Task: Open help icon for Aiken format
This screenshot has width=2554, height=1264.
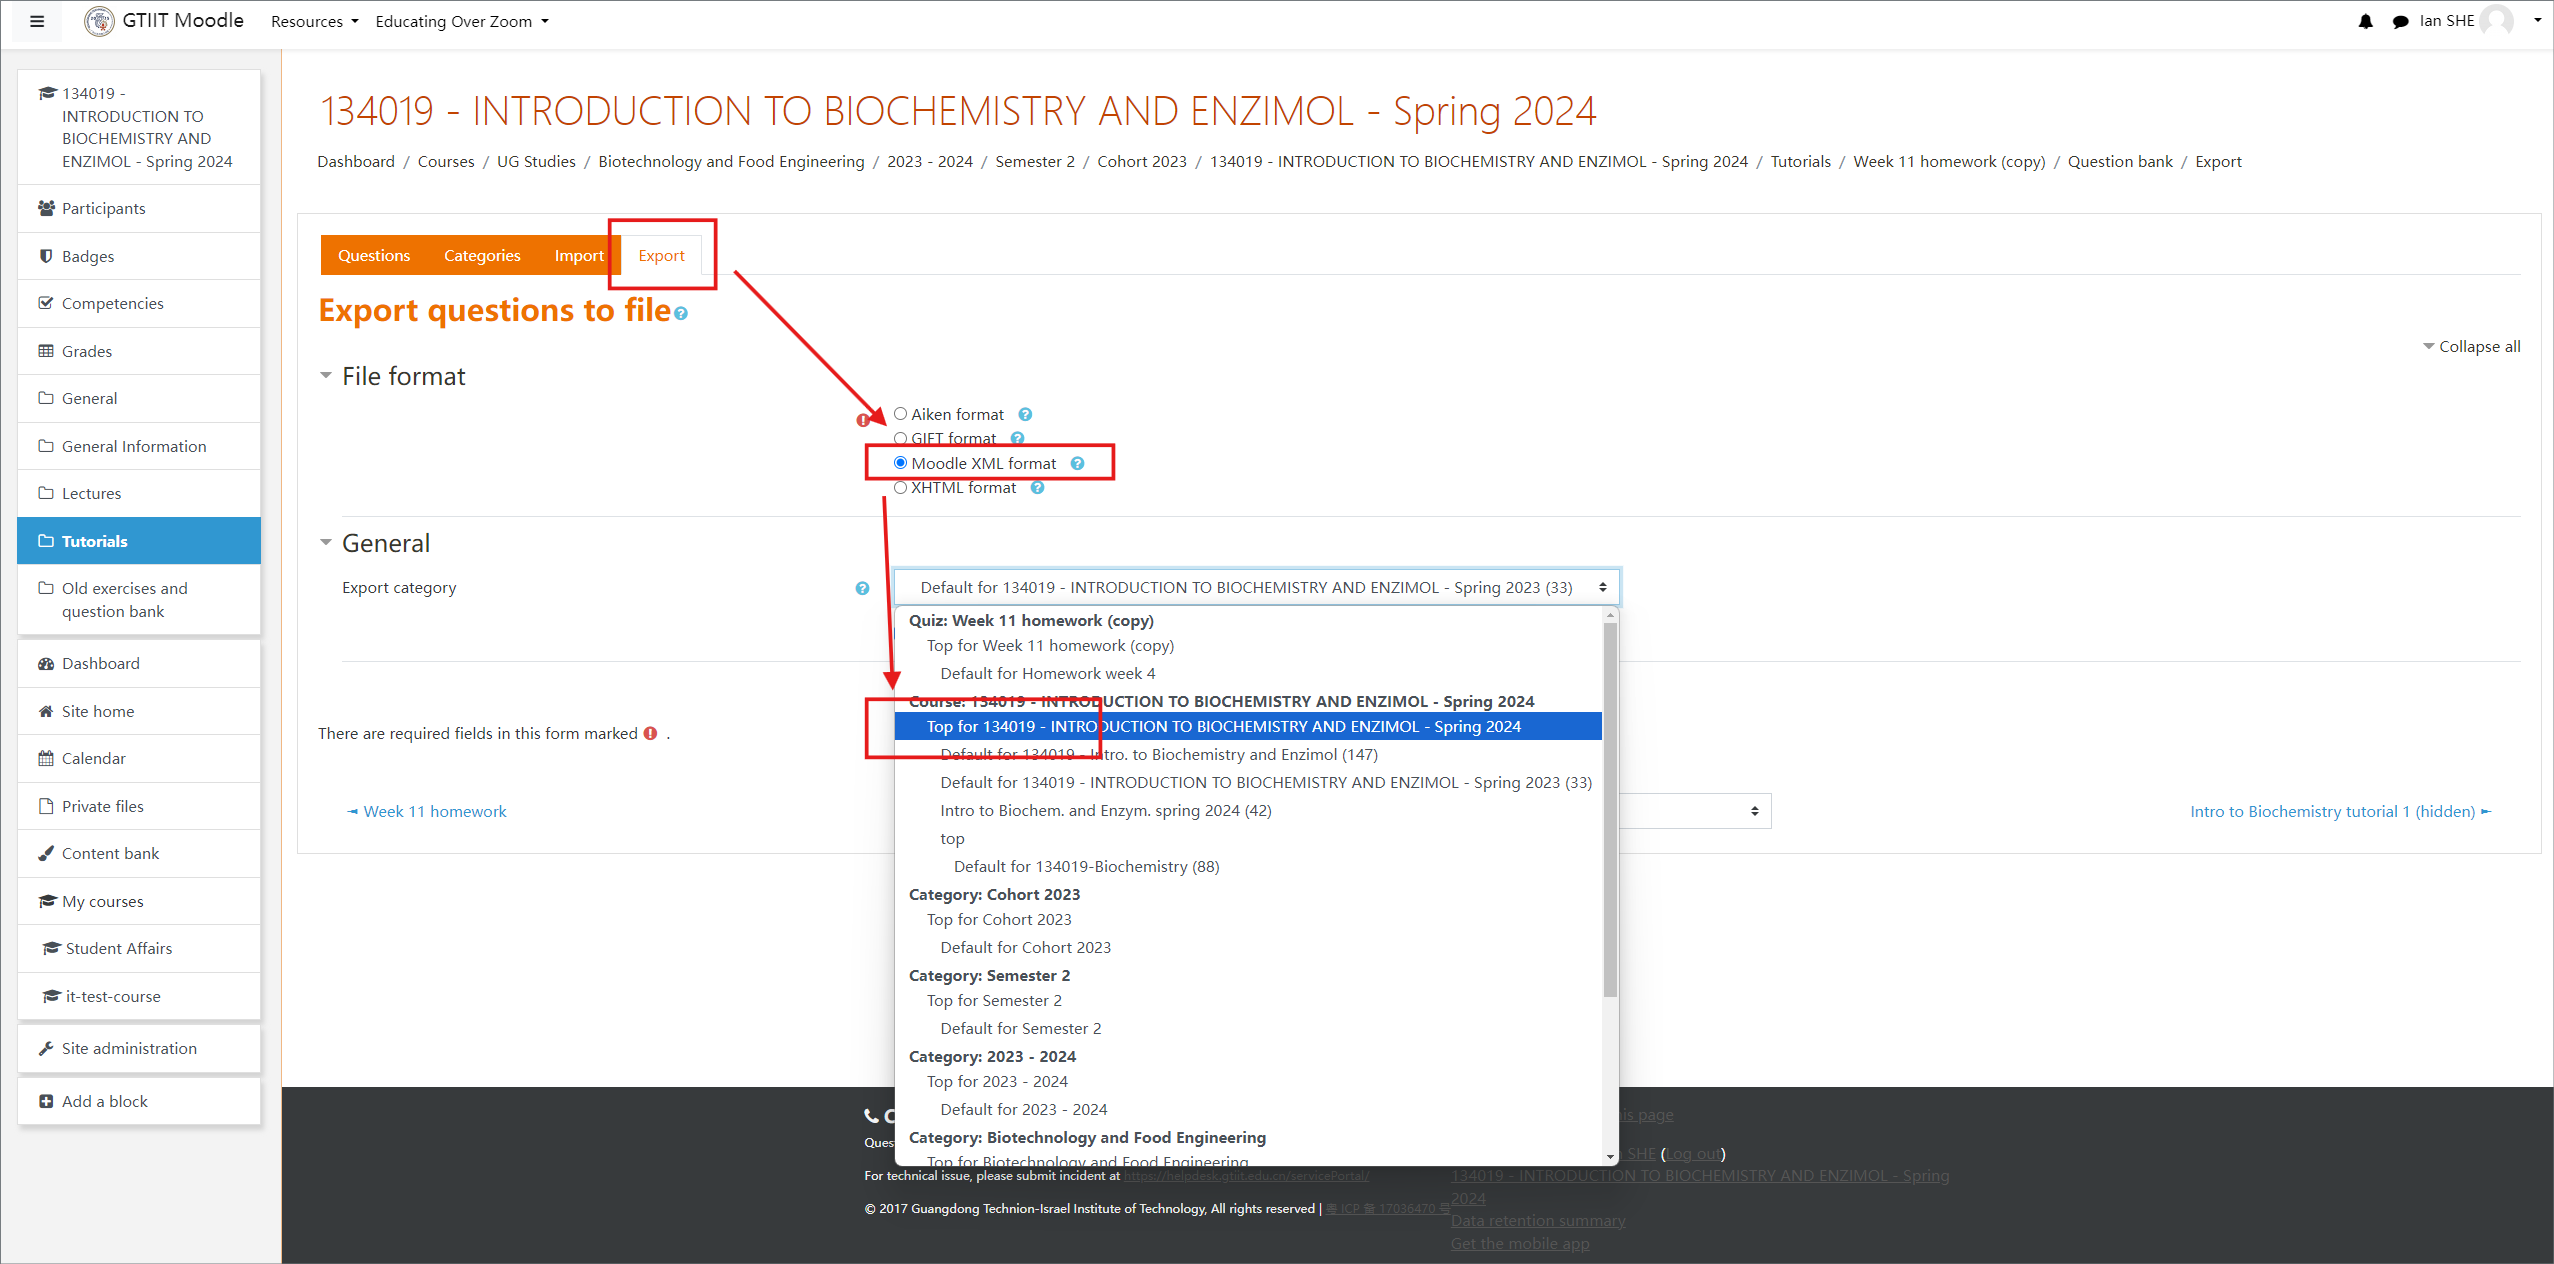Action: point(1025,414)
